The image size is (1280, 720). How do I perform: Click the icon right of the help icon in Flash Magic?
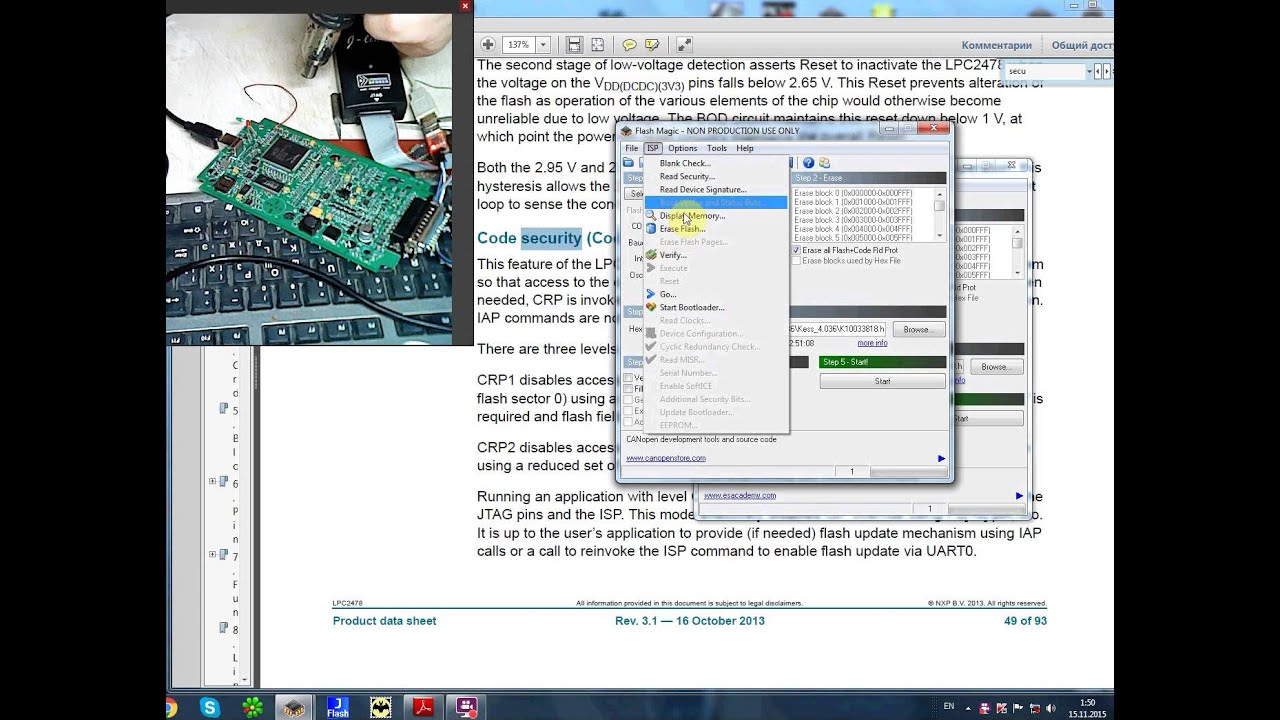tap(824, 163)
